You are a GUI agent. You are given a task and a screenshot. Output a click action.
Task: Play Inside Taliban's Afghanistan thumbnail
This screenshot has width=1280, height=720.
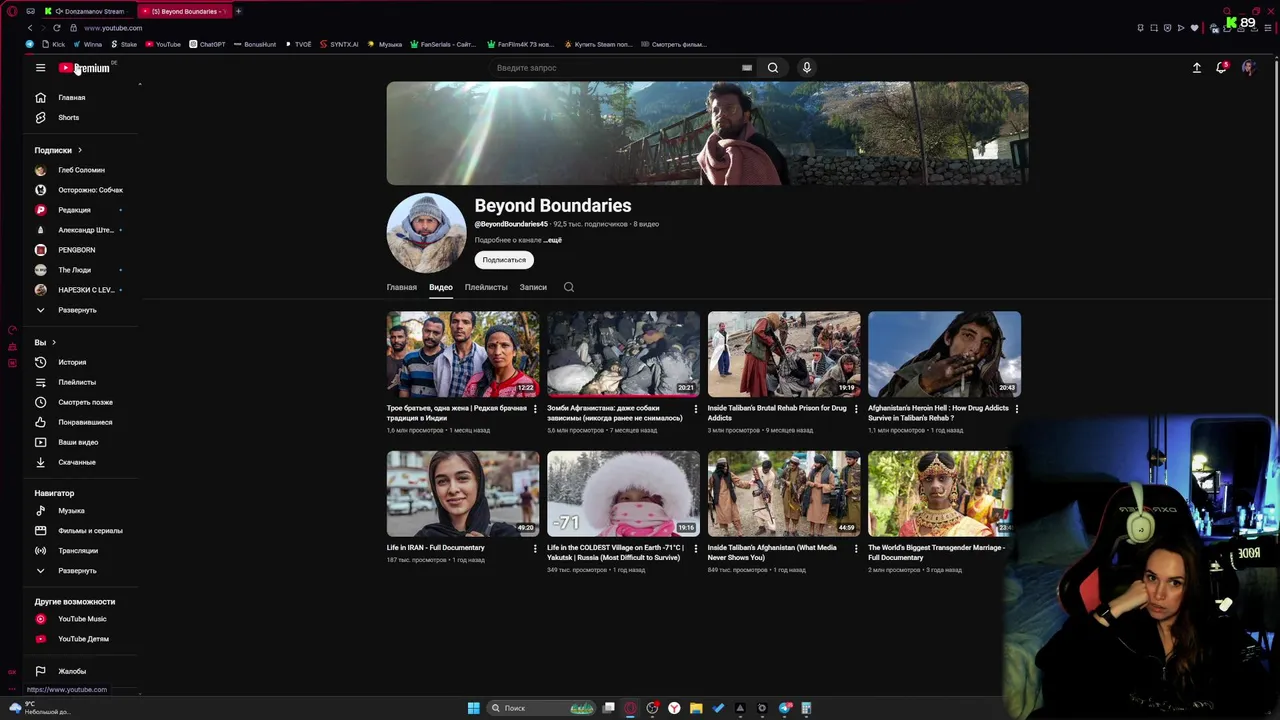coord(784,494)
